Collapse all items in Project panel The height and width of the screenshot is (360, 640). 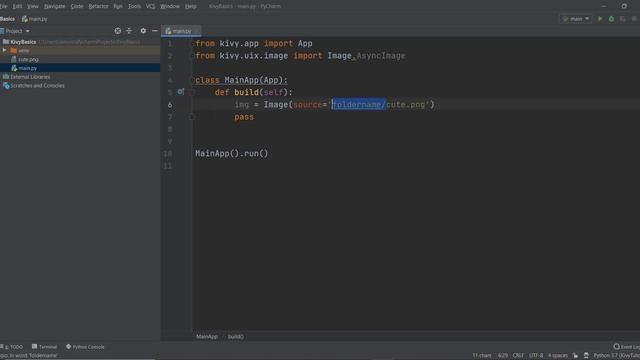tap(129, 31)
